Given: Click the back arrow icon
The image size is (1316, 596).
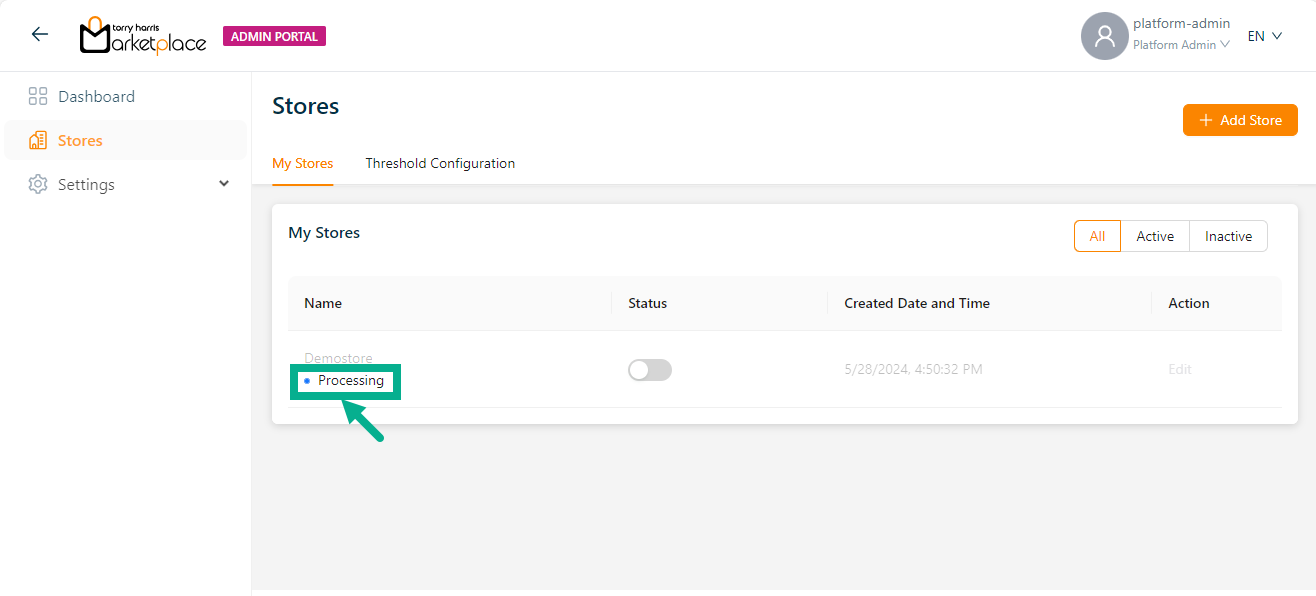Looking at the screenshot, I should click(40, 35).
